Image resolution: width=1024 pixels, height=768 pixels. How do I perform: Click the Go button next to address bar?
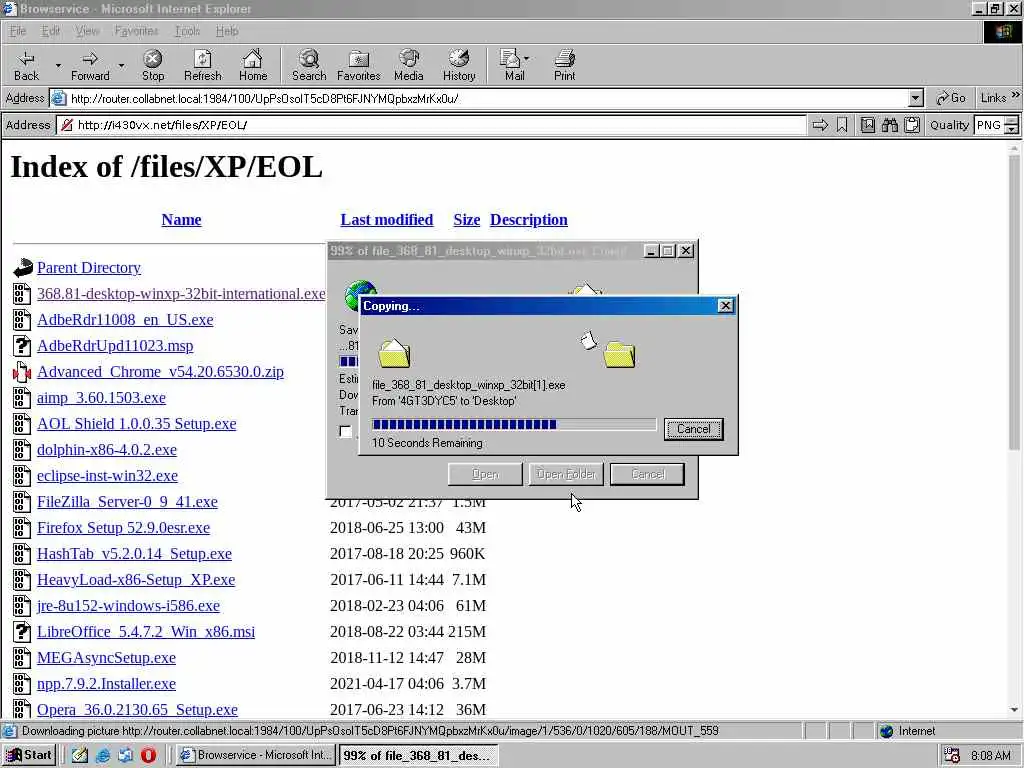(x=951, y=98)
